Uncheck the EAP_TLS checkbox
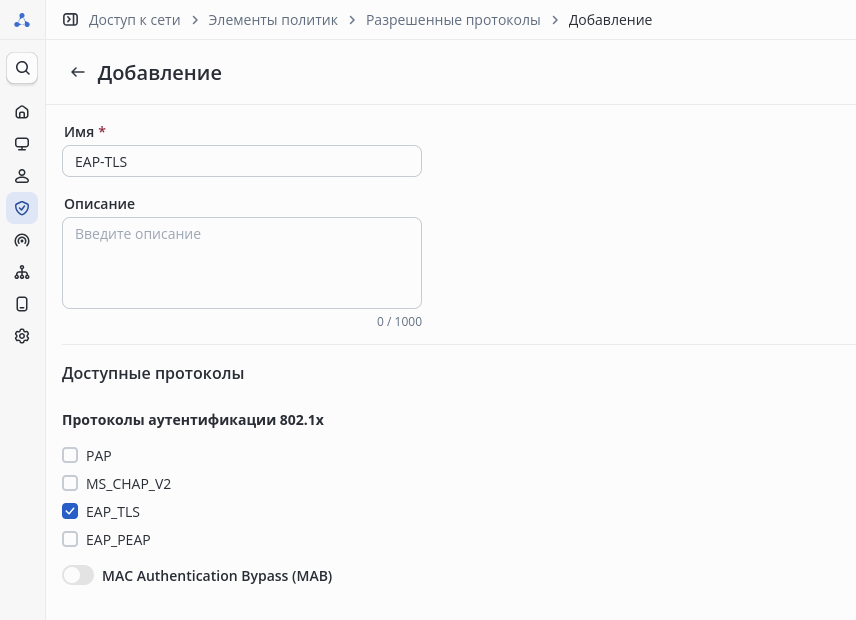The width and height of the screenshot is (856, 620). pos(70,512)
